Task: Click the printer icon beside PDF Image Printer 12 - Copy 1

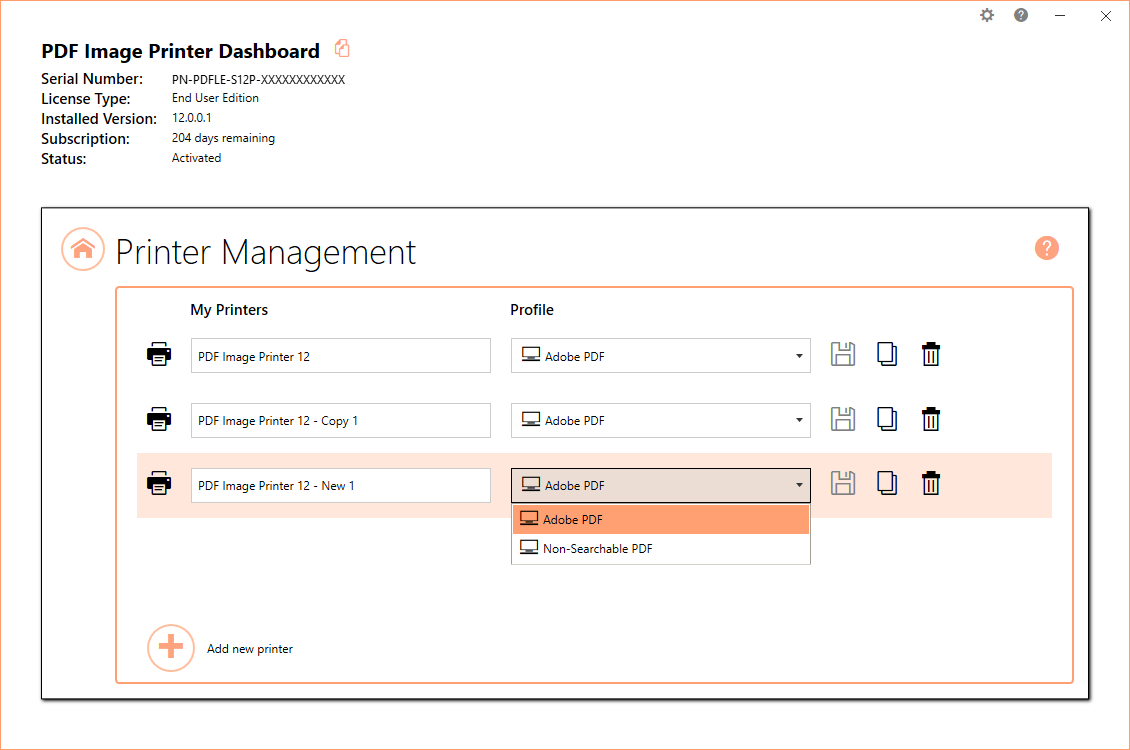Action: [158, 419]
